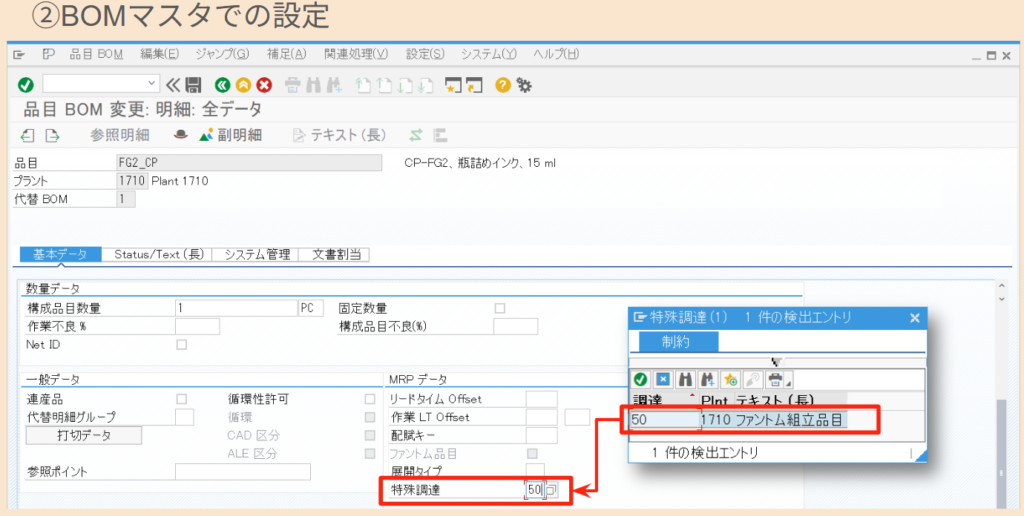
Task: Toggle the CAD 区分 checkbox
Action: [370, 435]
